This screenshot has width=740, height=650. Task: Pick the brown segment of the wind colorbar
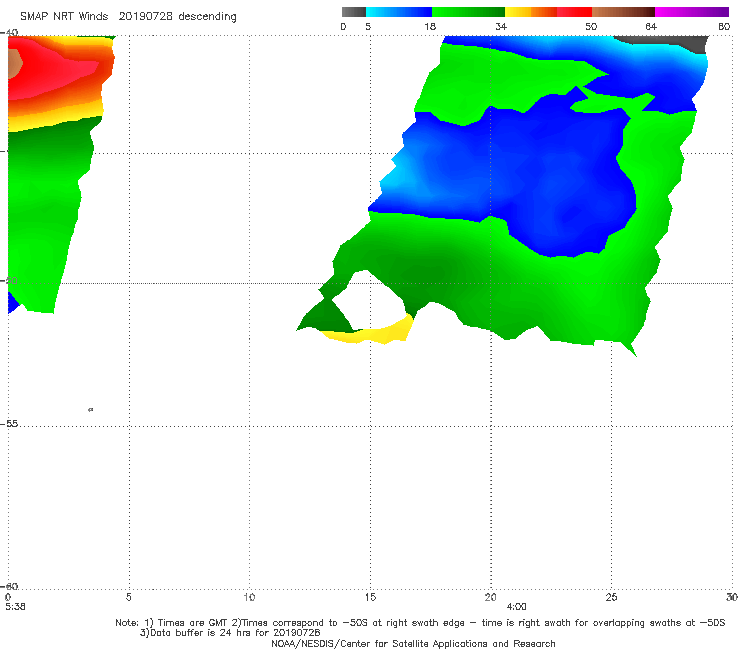pos(623,12)
